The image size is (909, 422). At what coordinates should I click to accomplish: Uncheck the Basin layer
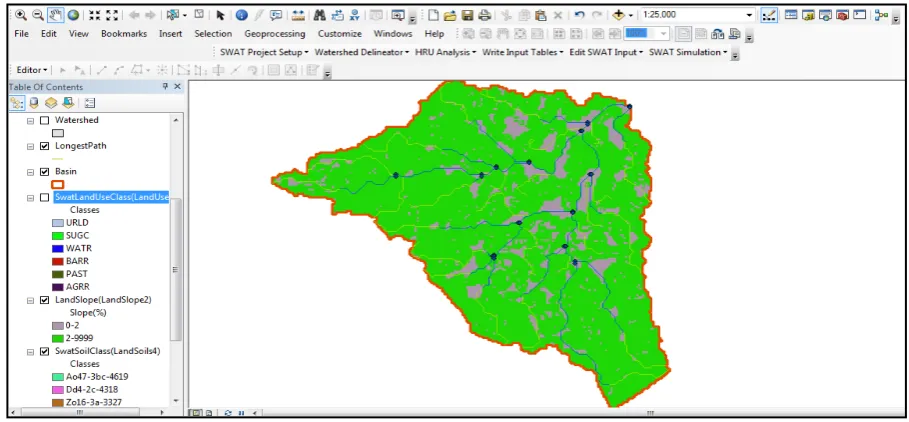(45, 172)
